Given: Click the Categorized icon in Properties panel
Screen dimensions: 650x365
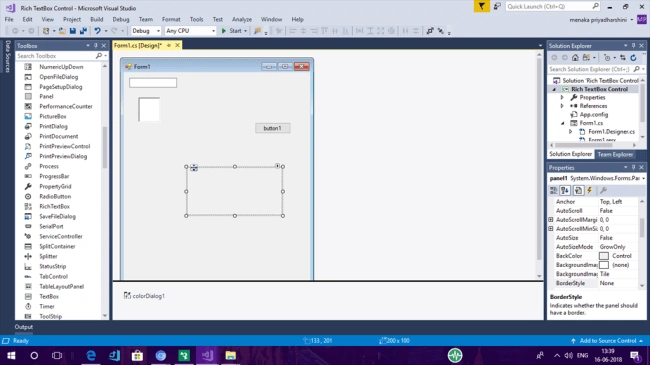Looking at the screenshot, I should [x=553, y=190].
